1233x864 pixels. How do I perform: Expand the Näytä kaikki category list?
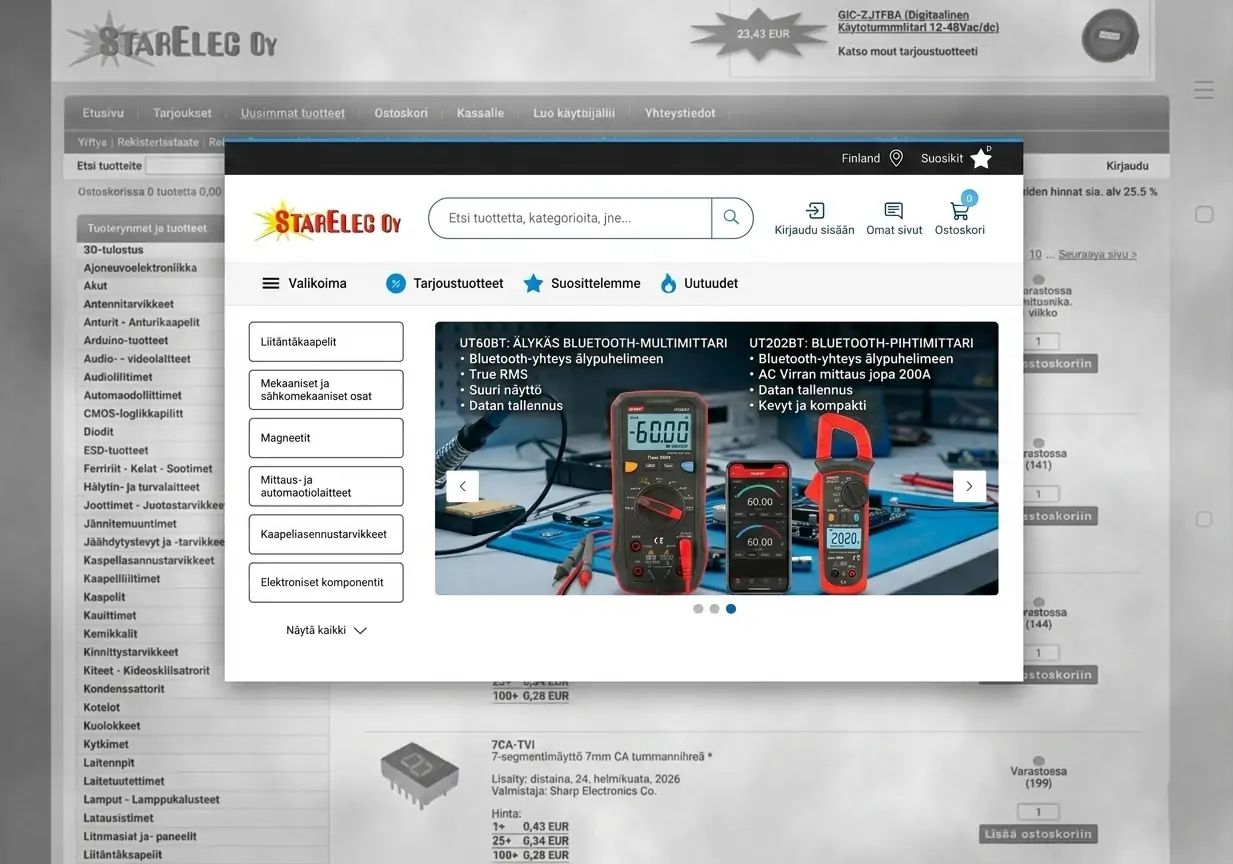click(326, 631)
